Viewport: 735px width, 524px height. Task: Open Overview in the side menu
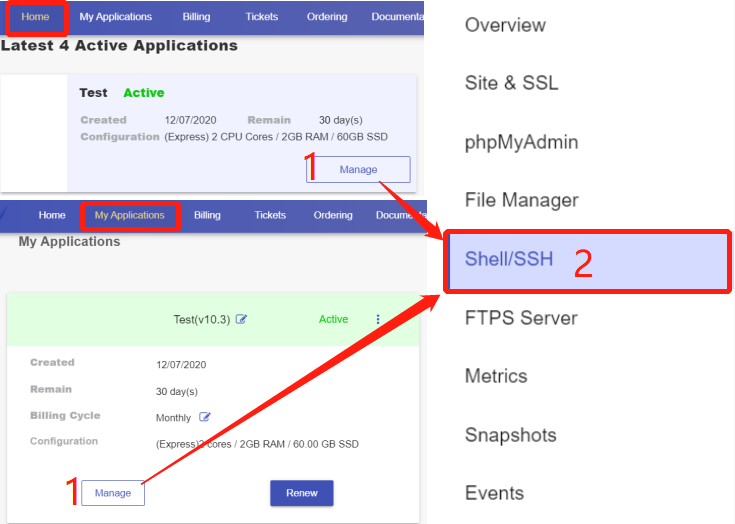(505, 25)
